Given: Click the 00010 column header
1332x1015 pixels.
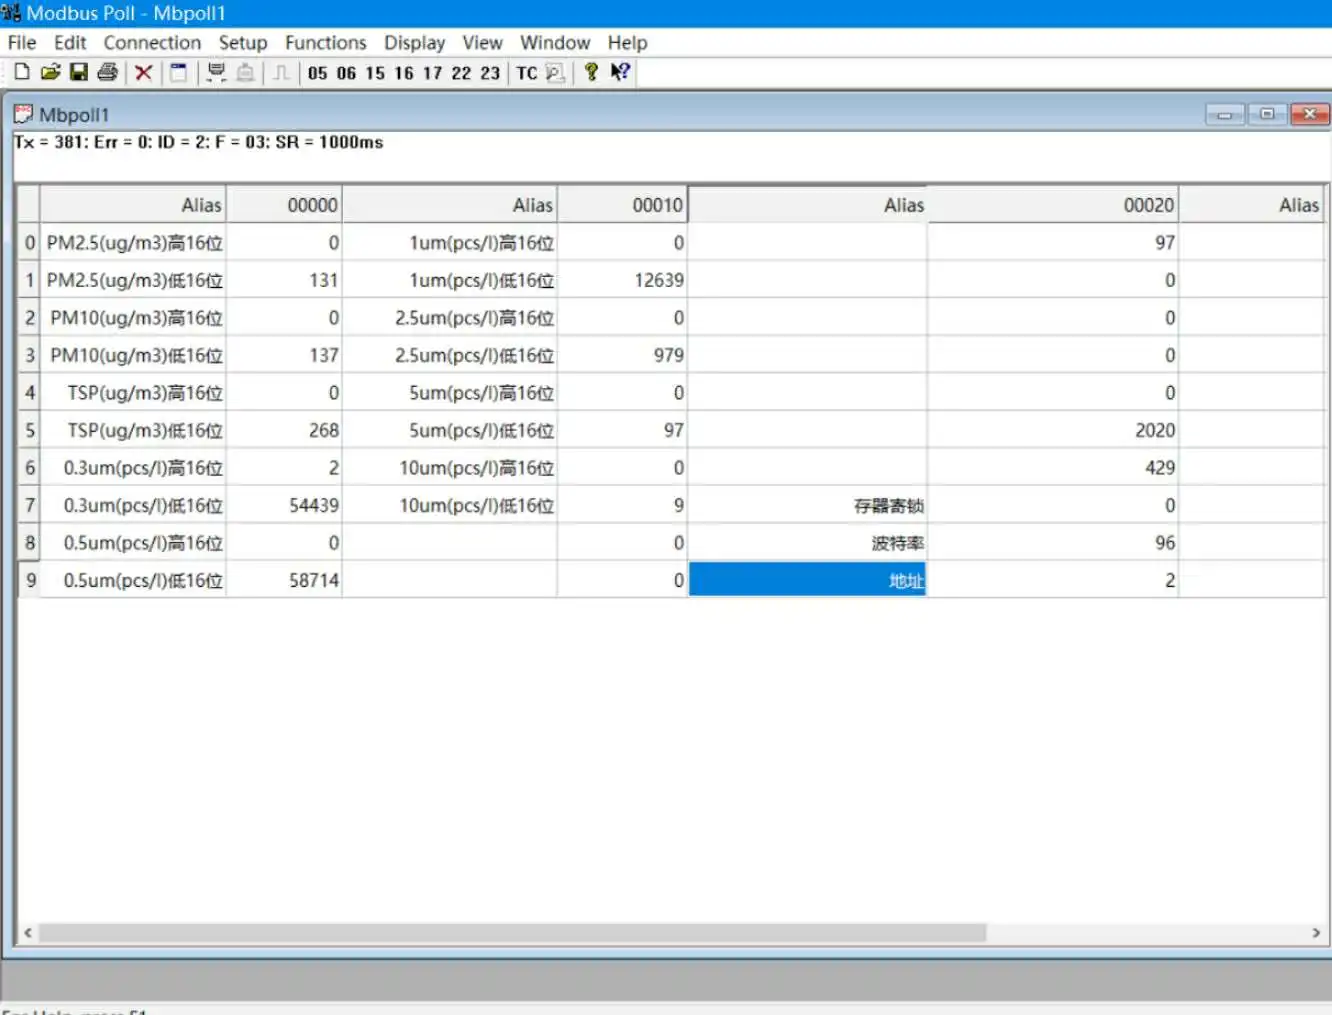Looking at the screenshot, I should [x=622, y=205].
